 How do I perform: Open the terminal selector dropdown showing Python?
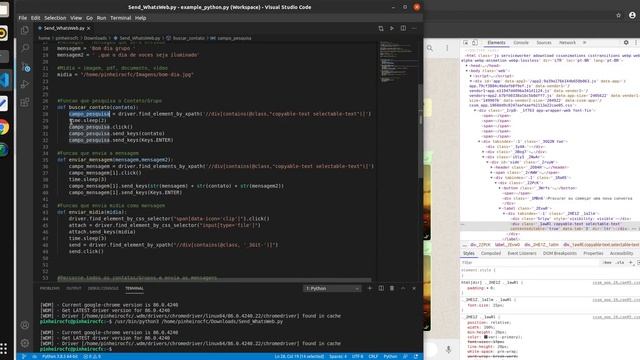(x=332, y=288)
